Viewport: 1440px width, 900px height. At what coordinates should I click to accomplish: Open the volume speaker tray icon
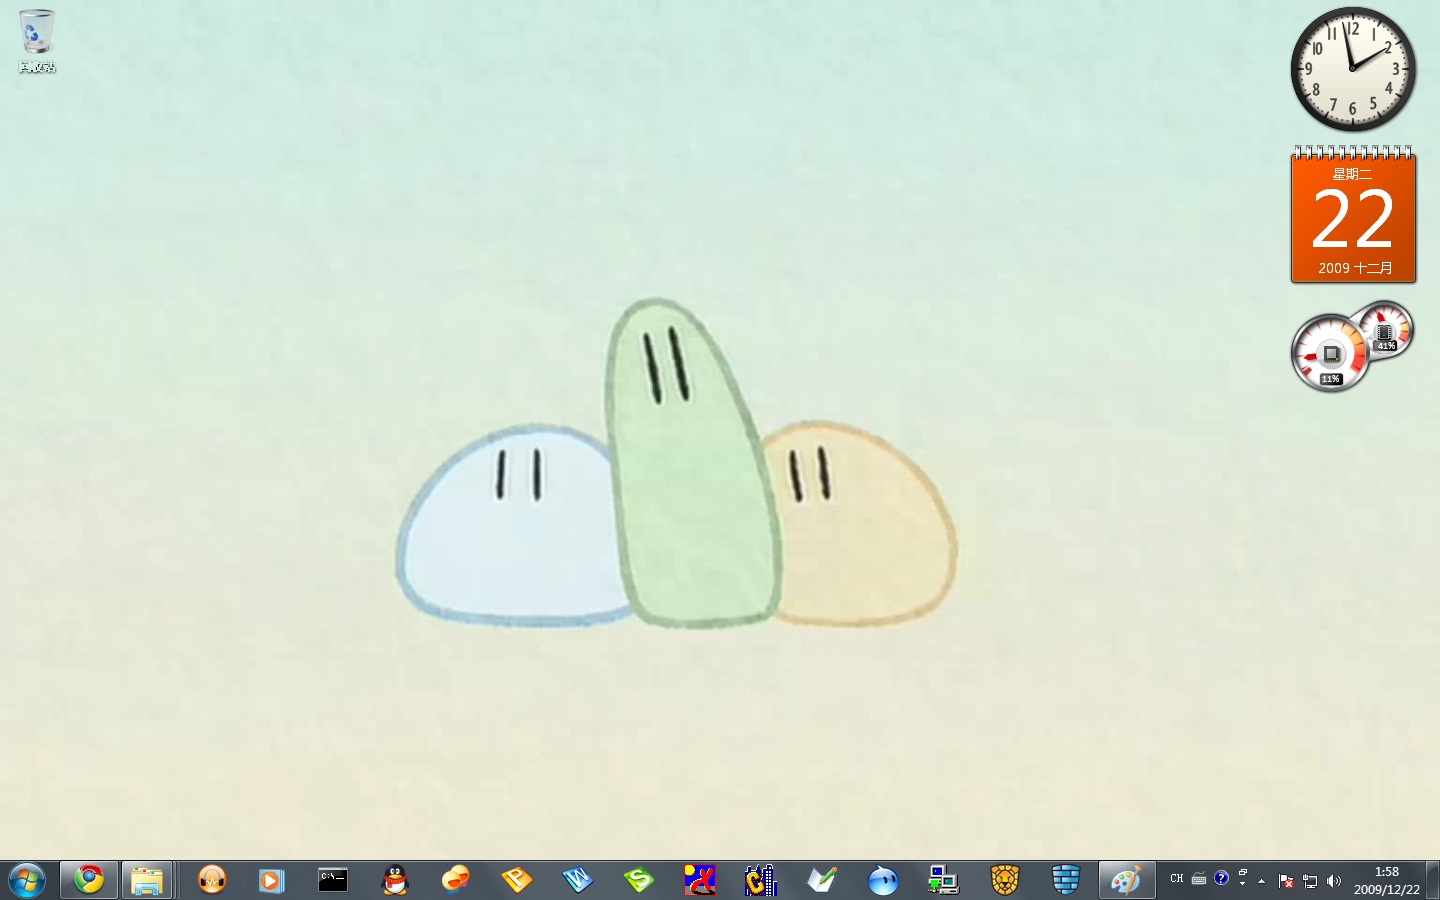pyautogui.click(x=1334, y=881)
